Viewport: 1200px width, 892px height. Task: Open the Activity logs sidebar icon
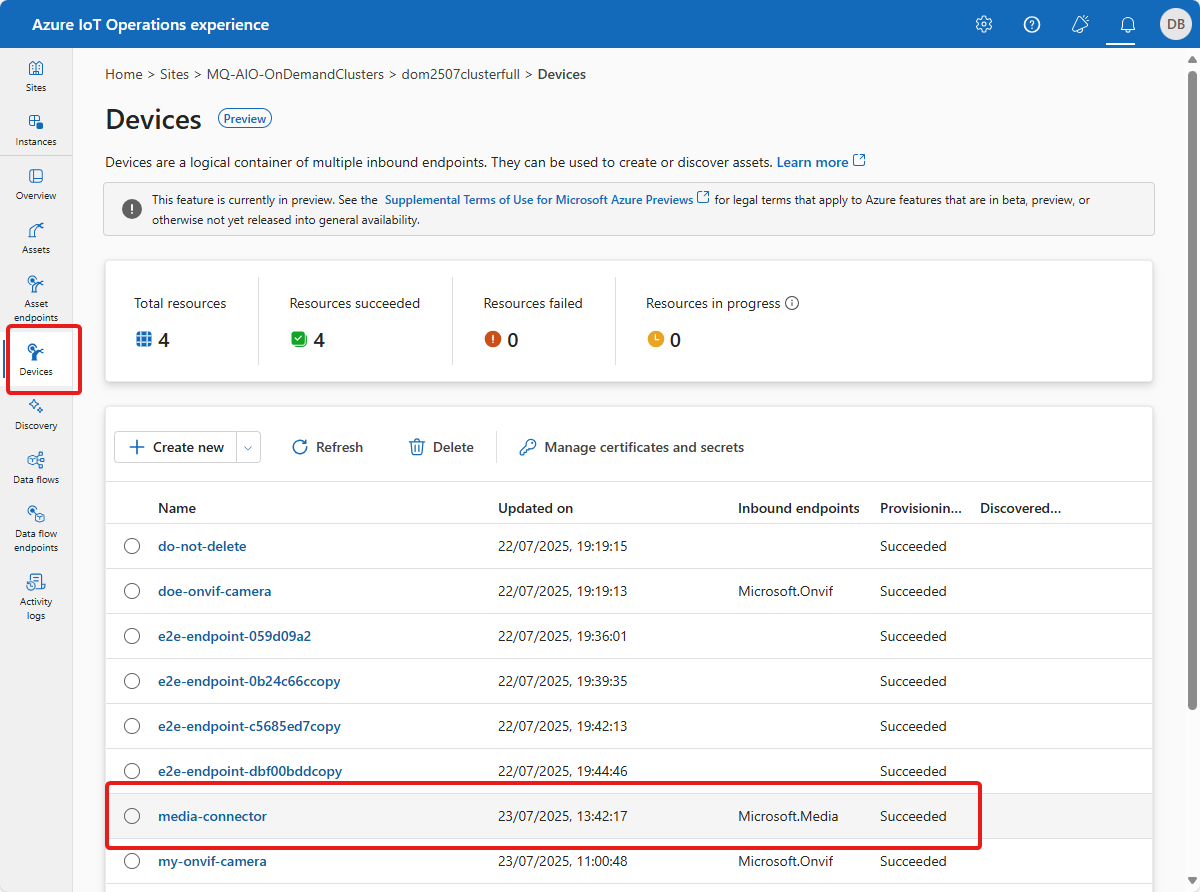(x=36, y=596)
